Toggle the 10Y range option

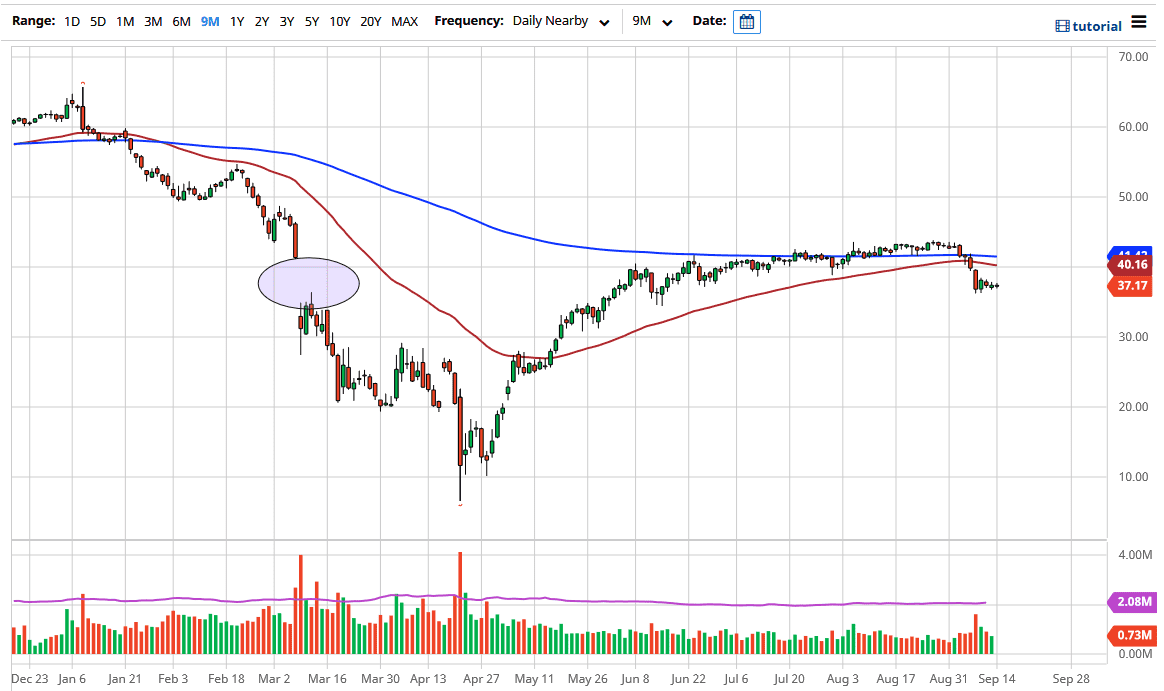click(340, 21)
